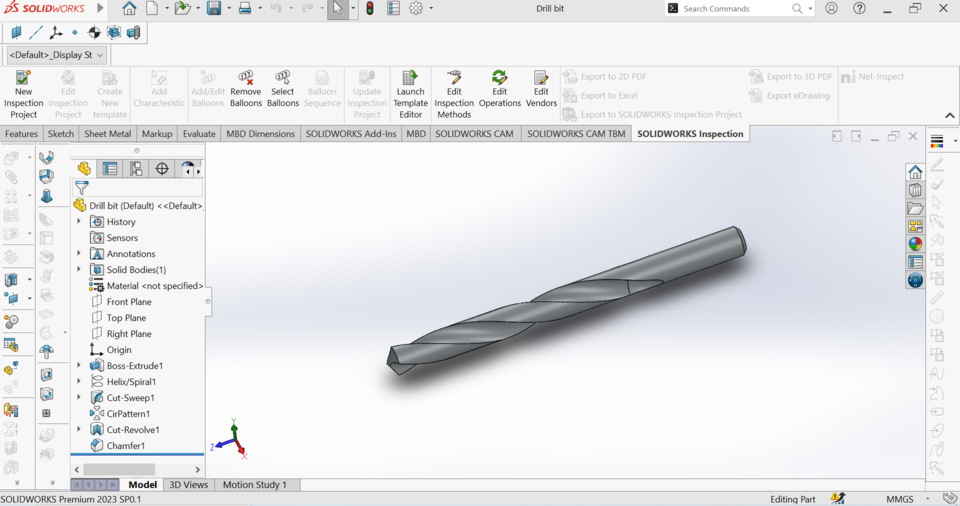Open PropertyManager tab icon
The height and width of the screenshot is (506, 960).
pos(110,168)
